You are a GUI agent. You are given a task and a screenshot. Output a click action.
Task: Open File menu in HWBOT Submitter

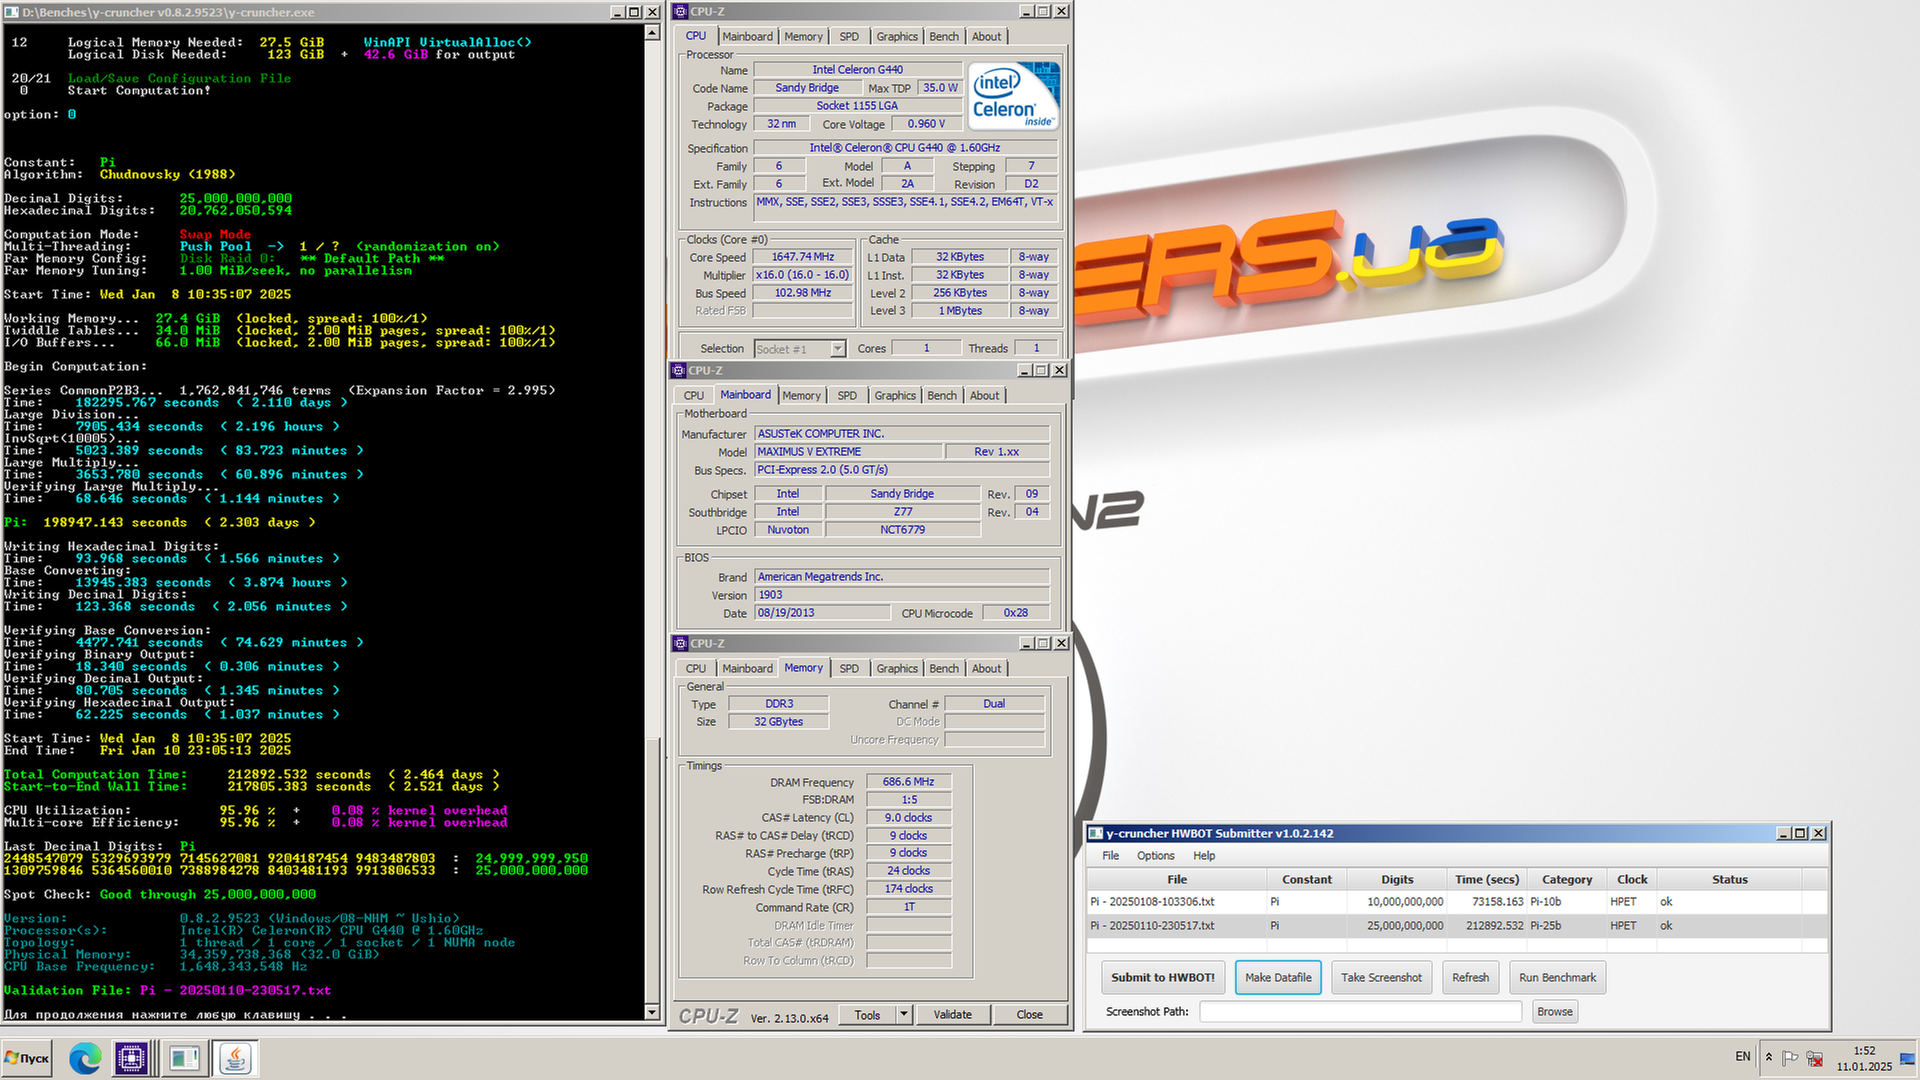pos(1110,855)
